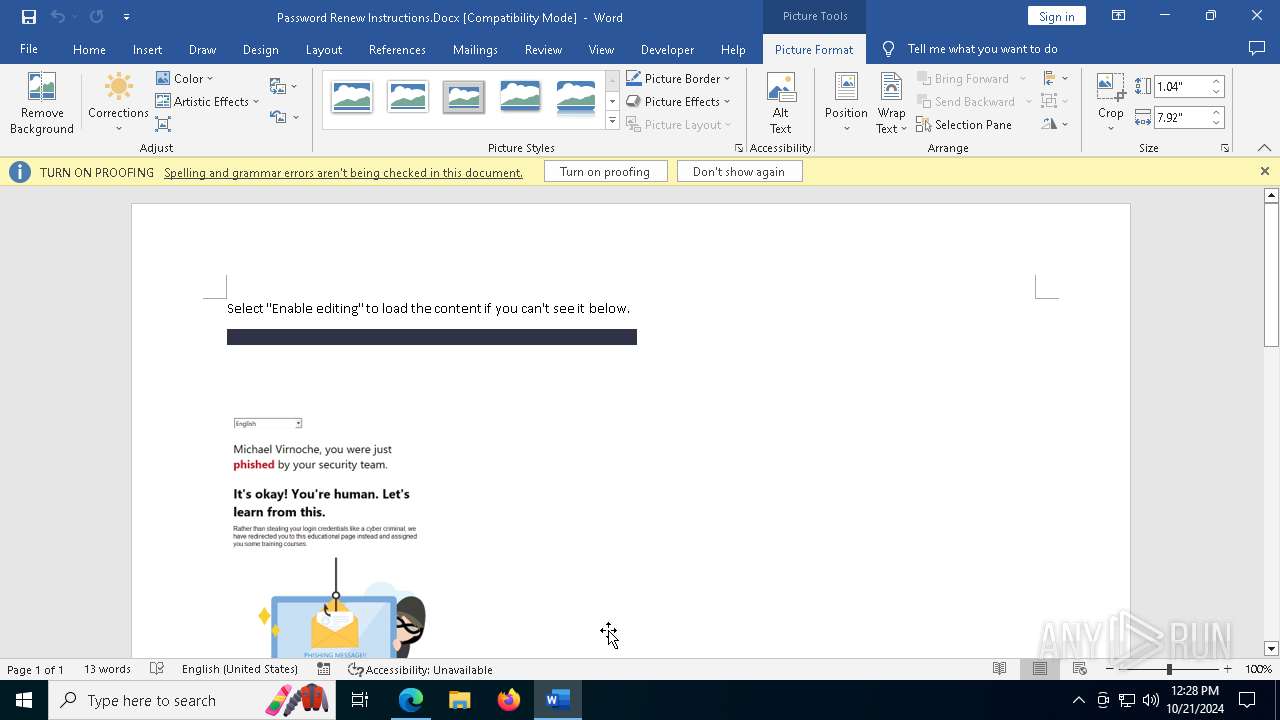Viewport: 1280px width, 720px height.
Task: Open the Mailings tab
Action: pyautogui.click(x=475, y=49)
